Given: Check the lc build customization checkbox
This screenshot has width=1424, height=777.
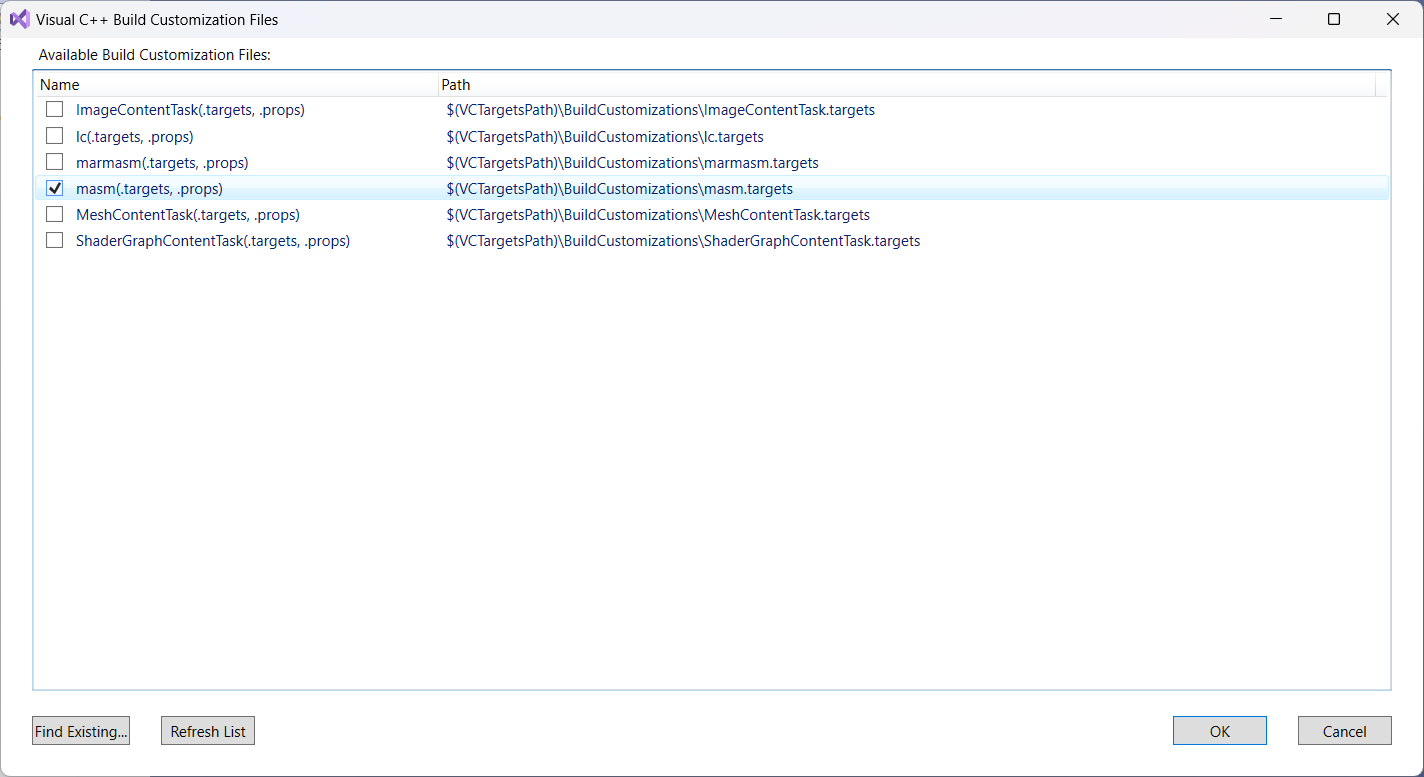Looking at the screenshot, I should 55,136.
